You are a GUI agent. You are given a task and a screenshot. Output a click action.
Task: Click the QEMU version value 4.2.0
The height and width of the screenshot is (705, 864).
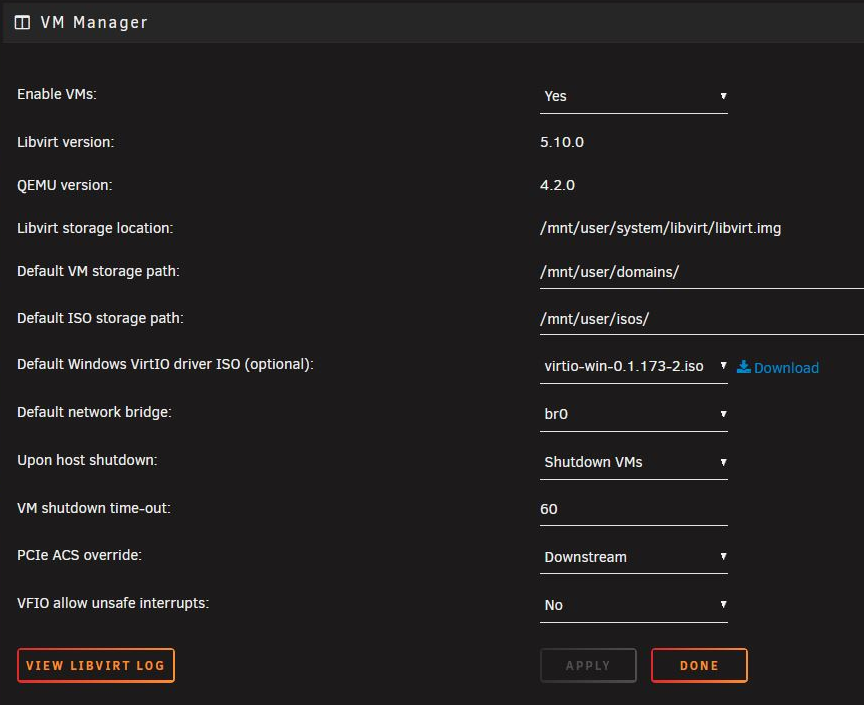pos(557,185)
